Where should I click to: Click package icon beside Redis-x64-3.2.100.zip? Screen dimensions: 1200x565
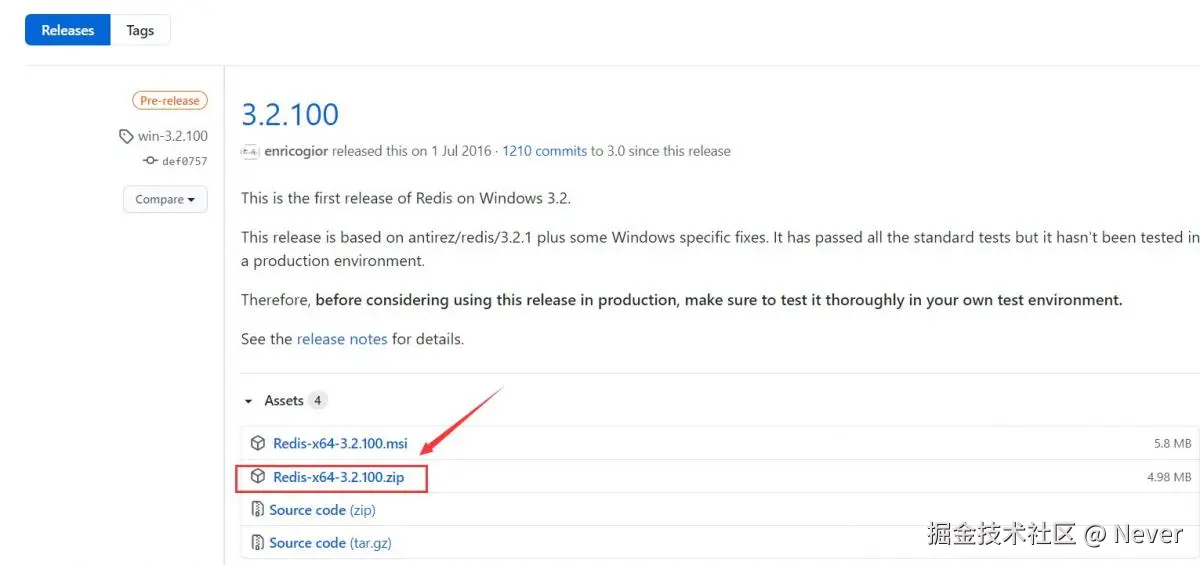pyautogui.click(x=258, y=477)
